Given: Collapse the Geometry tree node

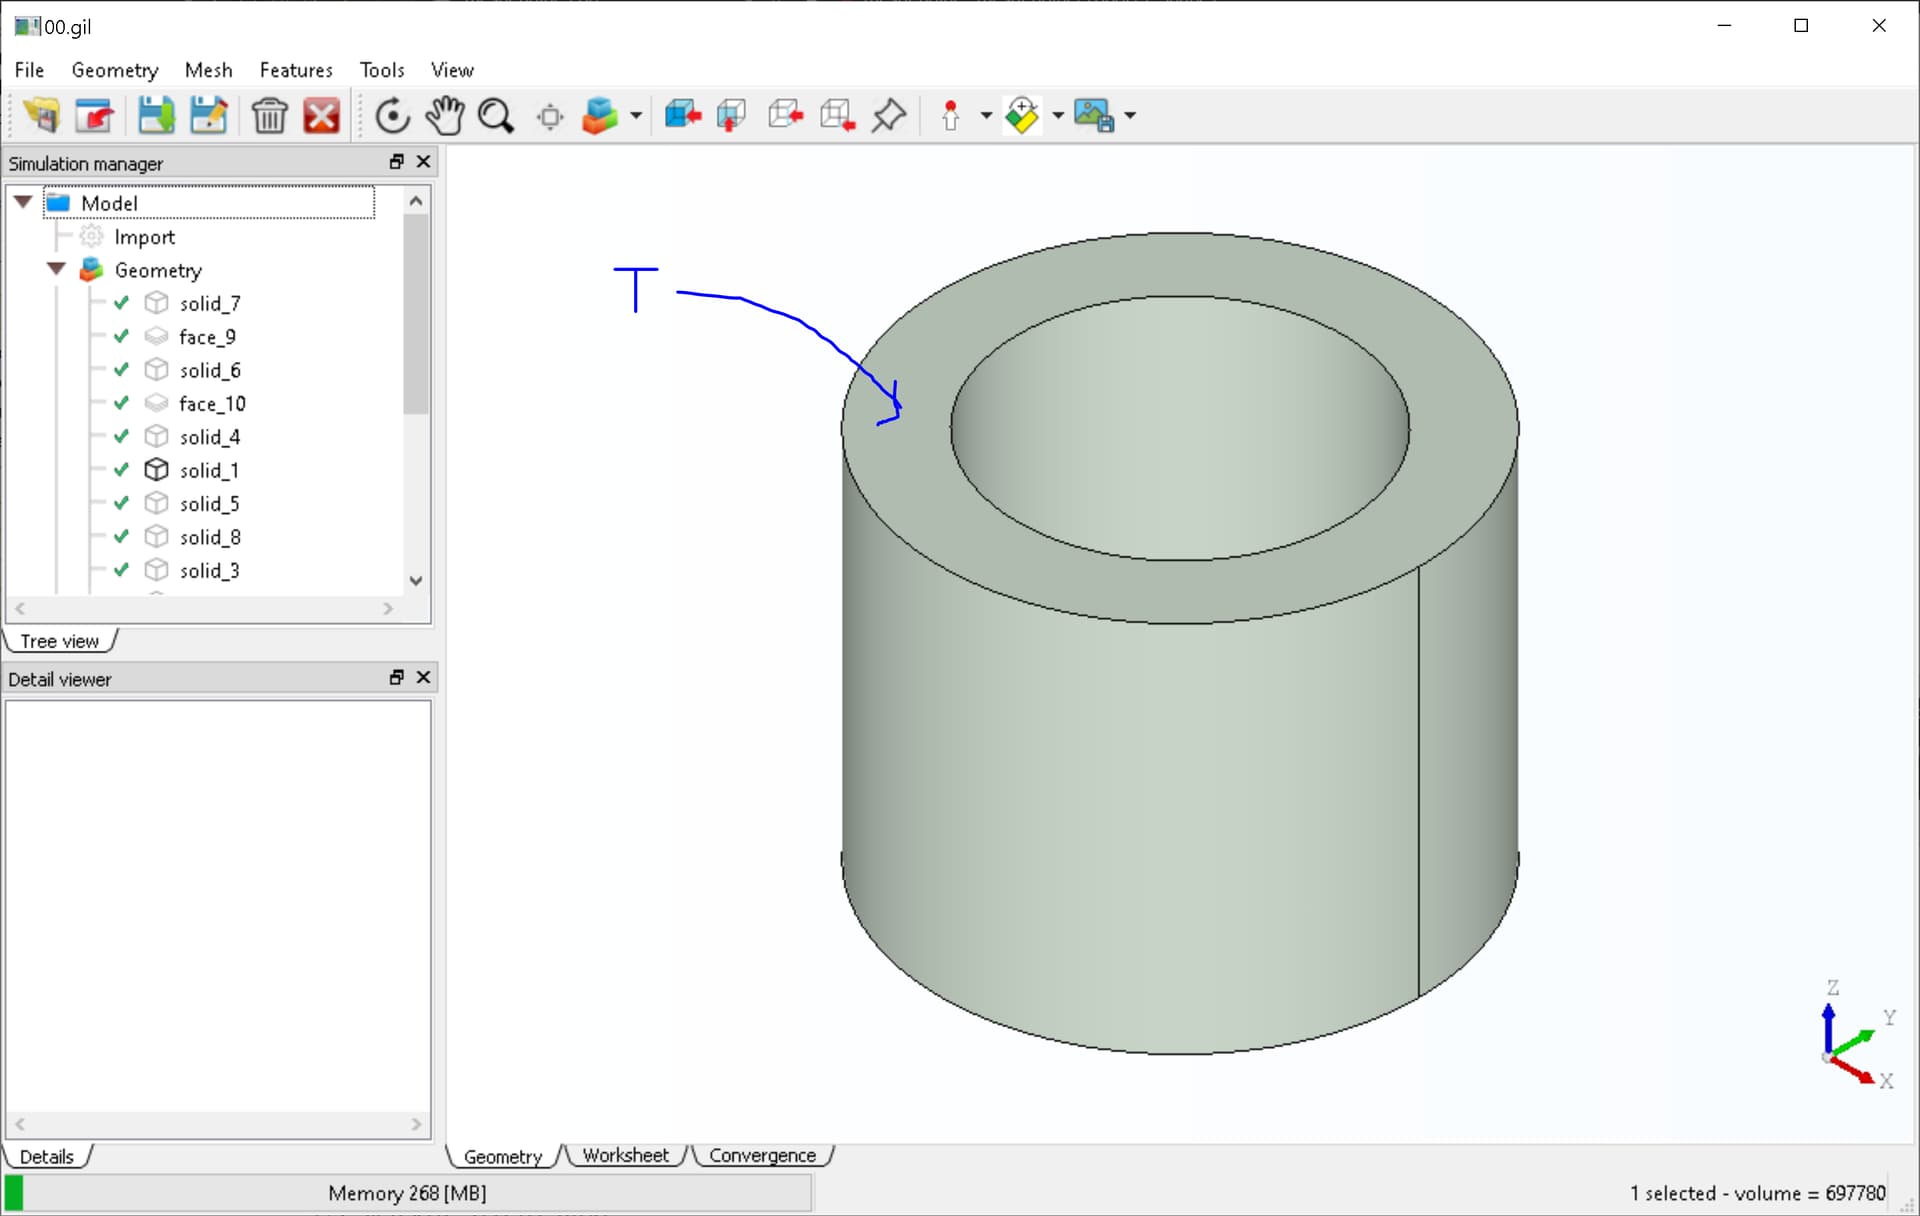Looking at the screenshot, I should click(56, 269).
